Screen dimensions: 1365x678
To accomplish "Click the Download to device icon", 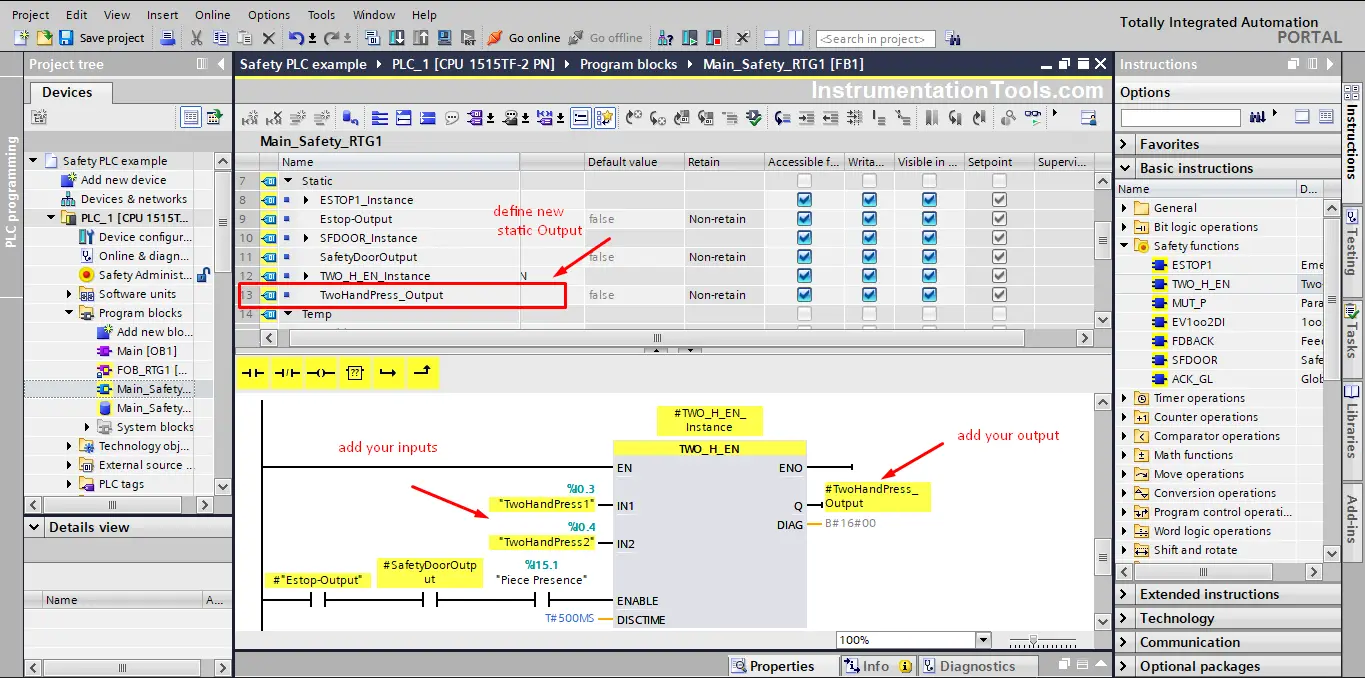I will pos(395,38).
